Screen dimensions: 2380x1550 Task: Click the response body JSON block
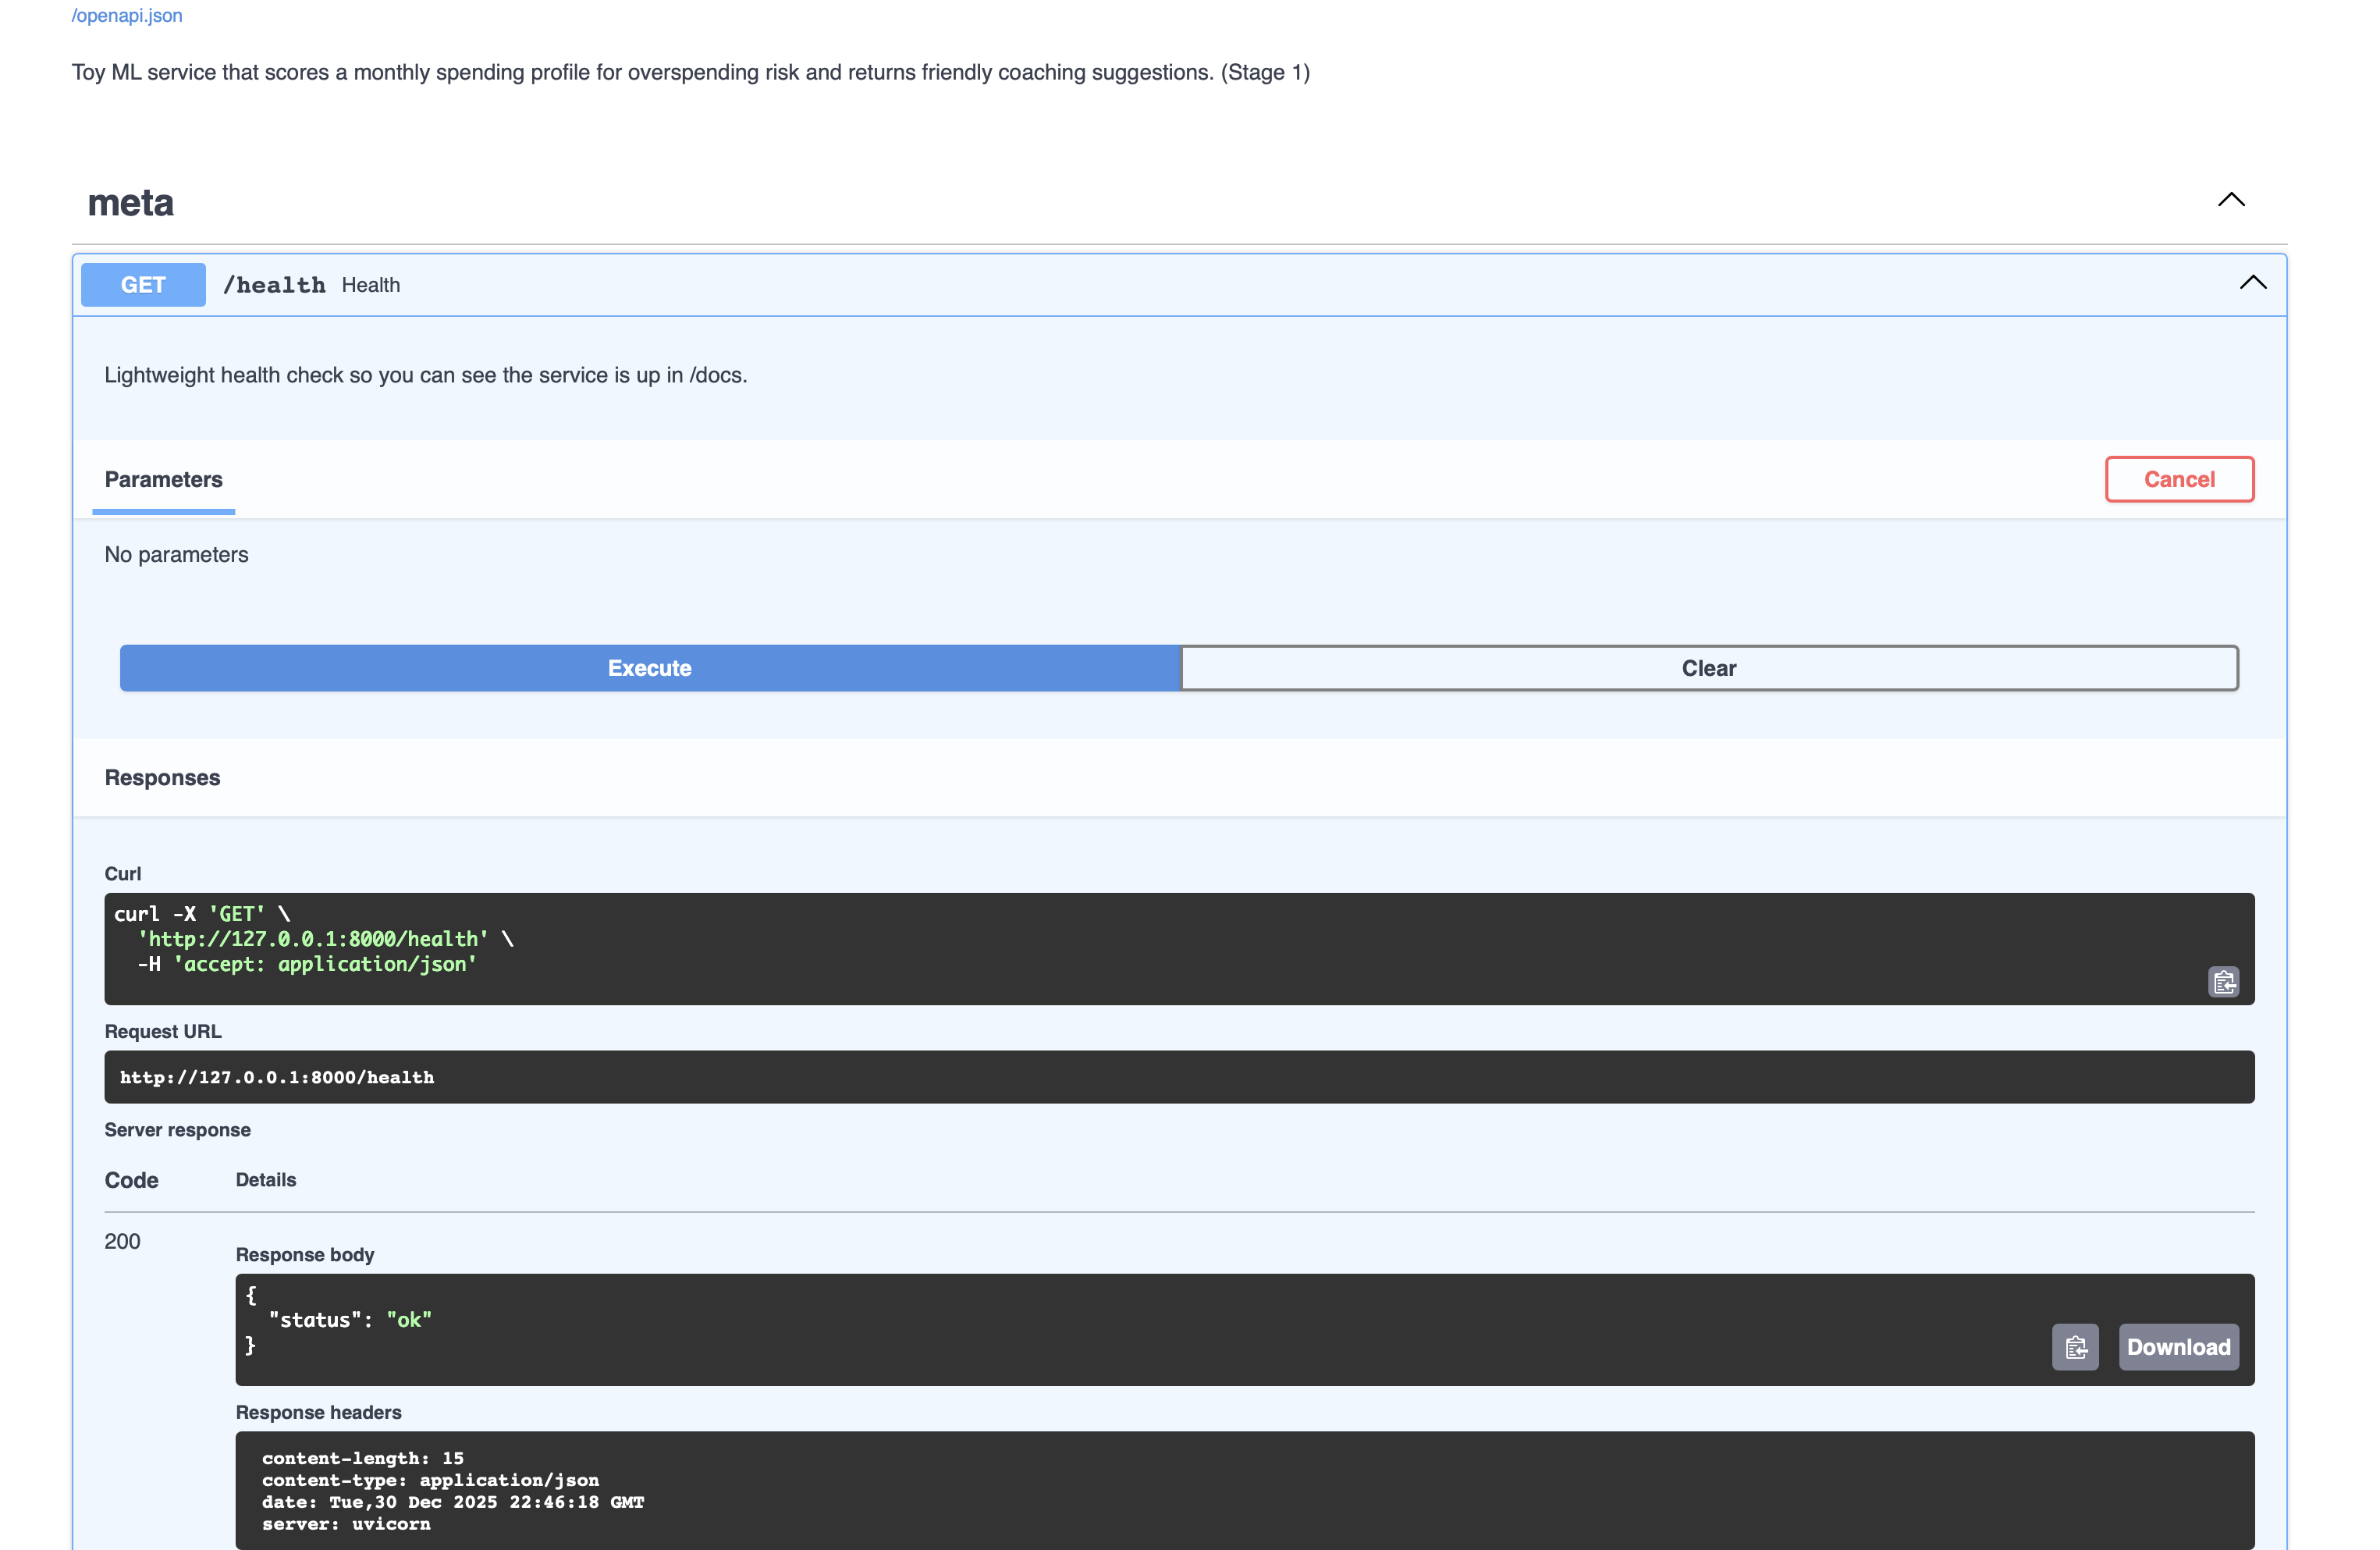pos(1100,1328)
